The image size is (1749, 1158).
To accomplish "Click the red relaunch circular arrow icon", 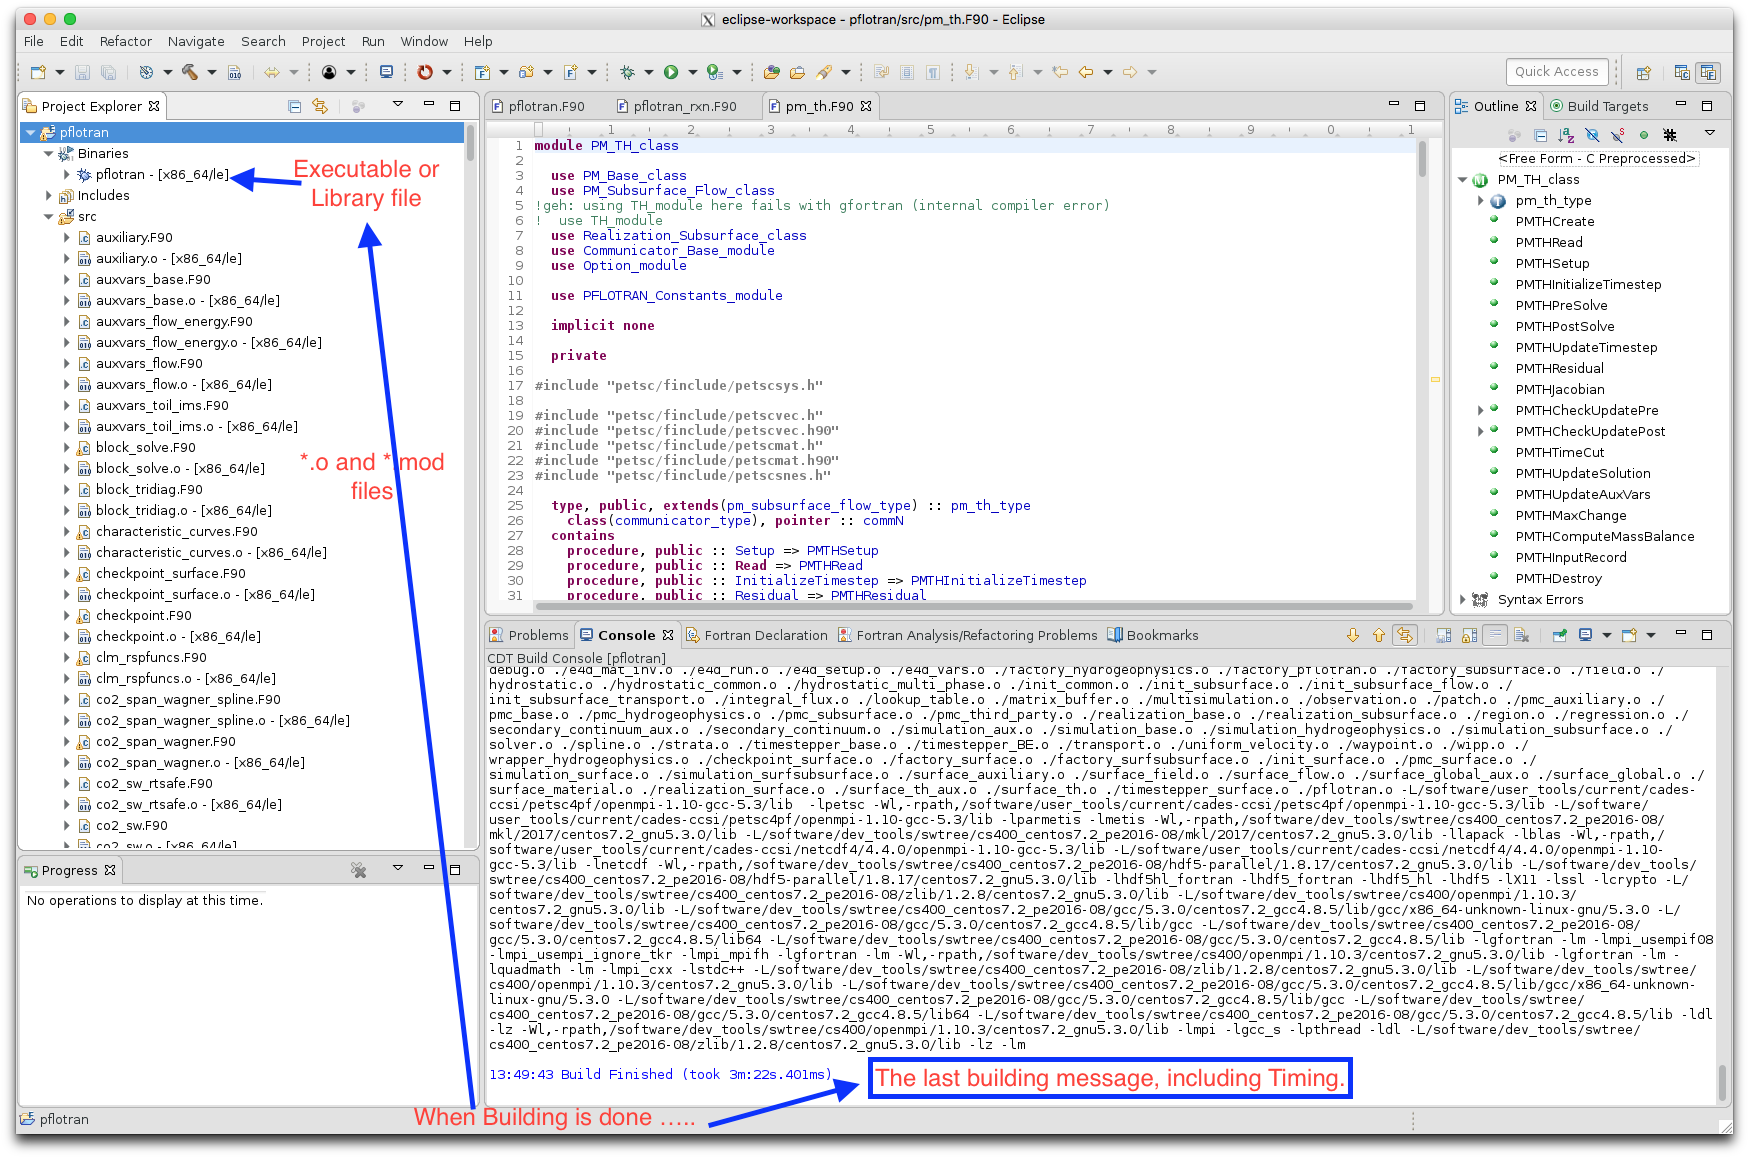I will click(x=425, y=72).
